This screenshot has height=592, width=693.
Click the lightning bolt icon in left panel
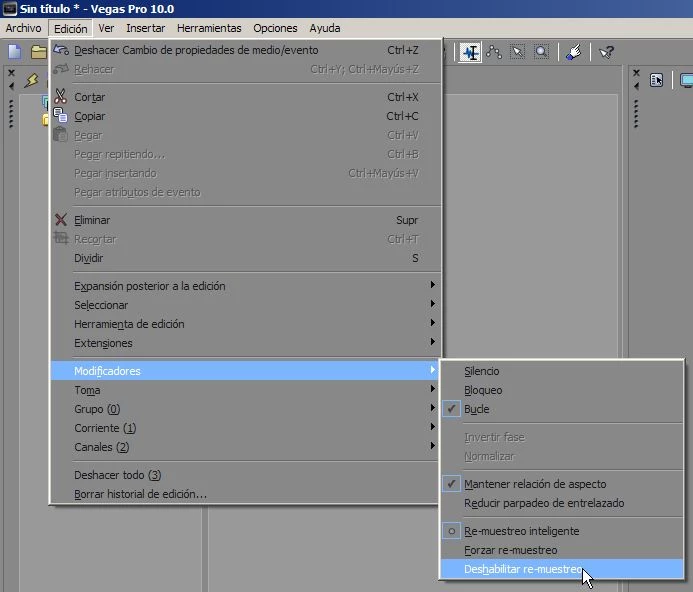(31, 80)
